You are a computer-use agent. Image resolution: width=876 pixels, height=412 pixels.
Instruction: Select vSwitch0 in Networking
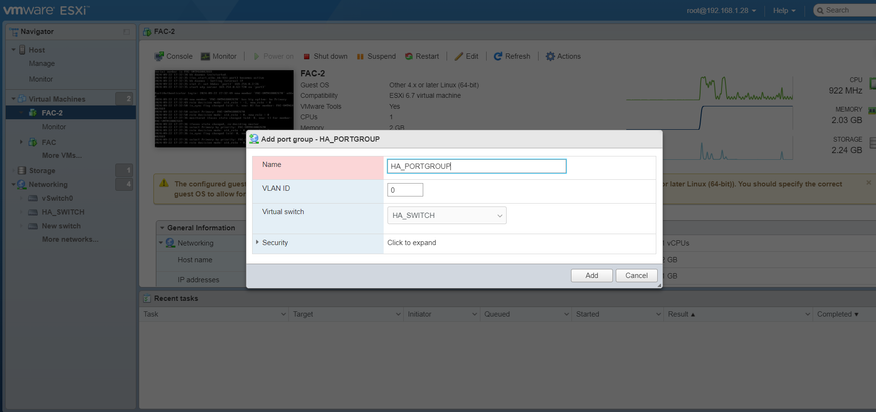[58, 198]
